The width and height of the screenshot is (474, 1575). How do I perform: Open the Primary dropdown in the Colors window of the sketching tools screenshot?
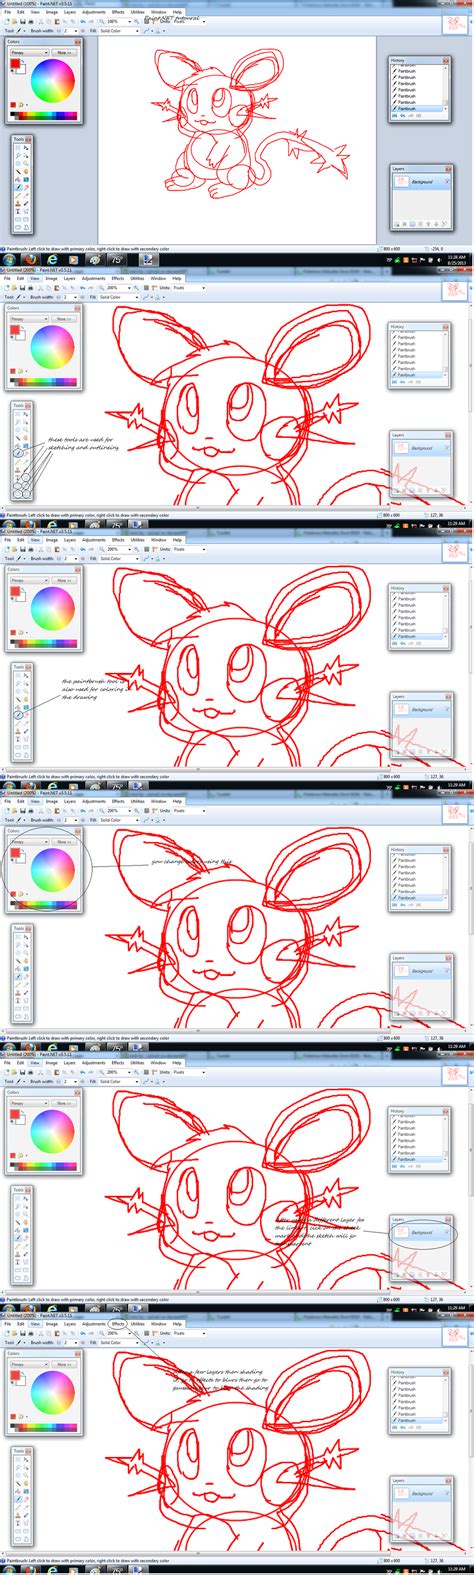pyautogui.click(x=29, y=319)
